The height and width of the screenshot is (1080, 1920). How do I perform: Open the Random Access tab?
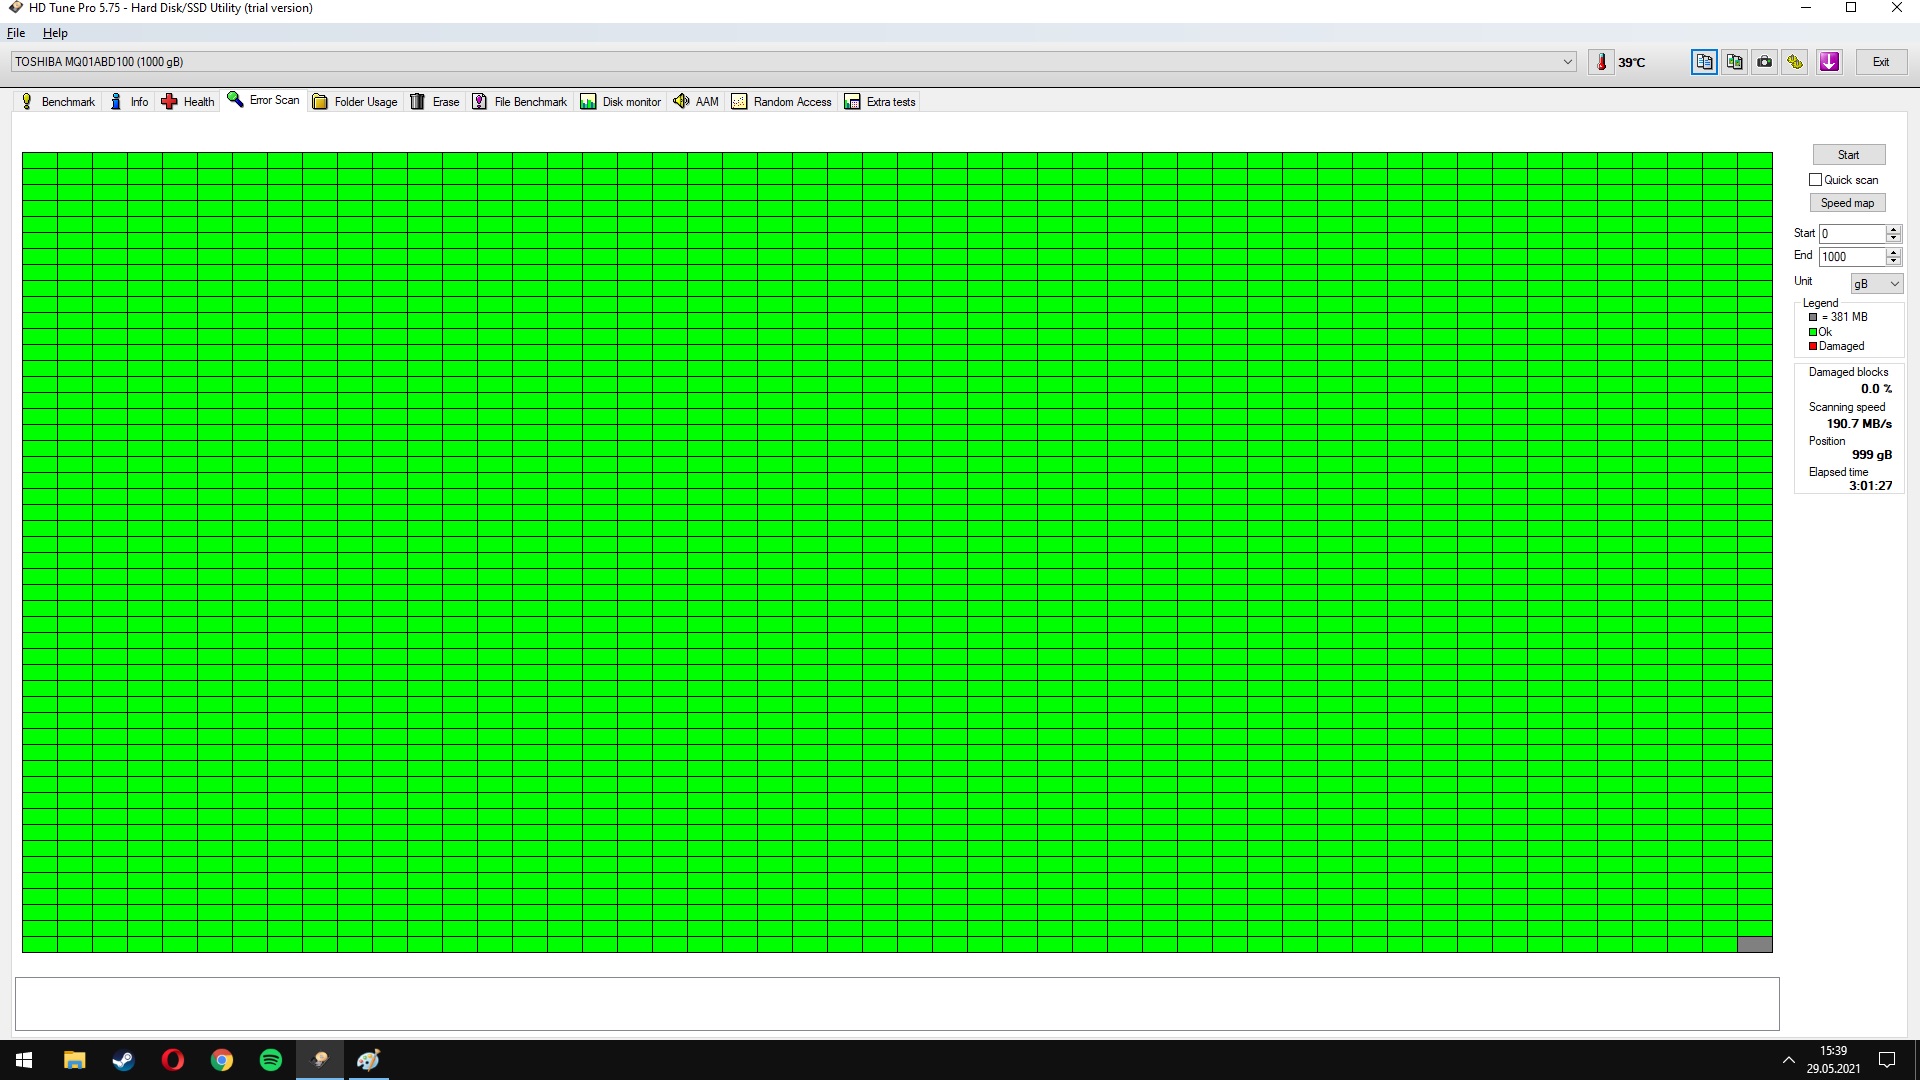pyautogui.click(x=782, y=102)
